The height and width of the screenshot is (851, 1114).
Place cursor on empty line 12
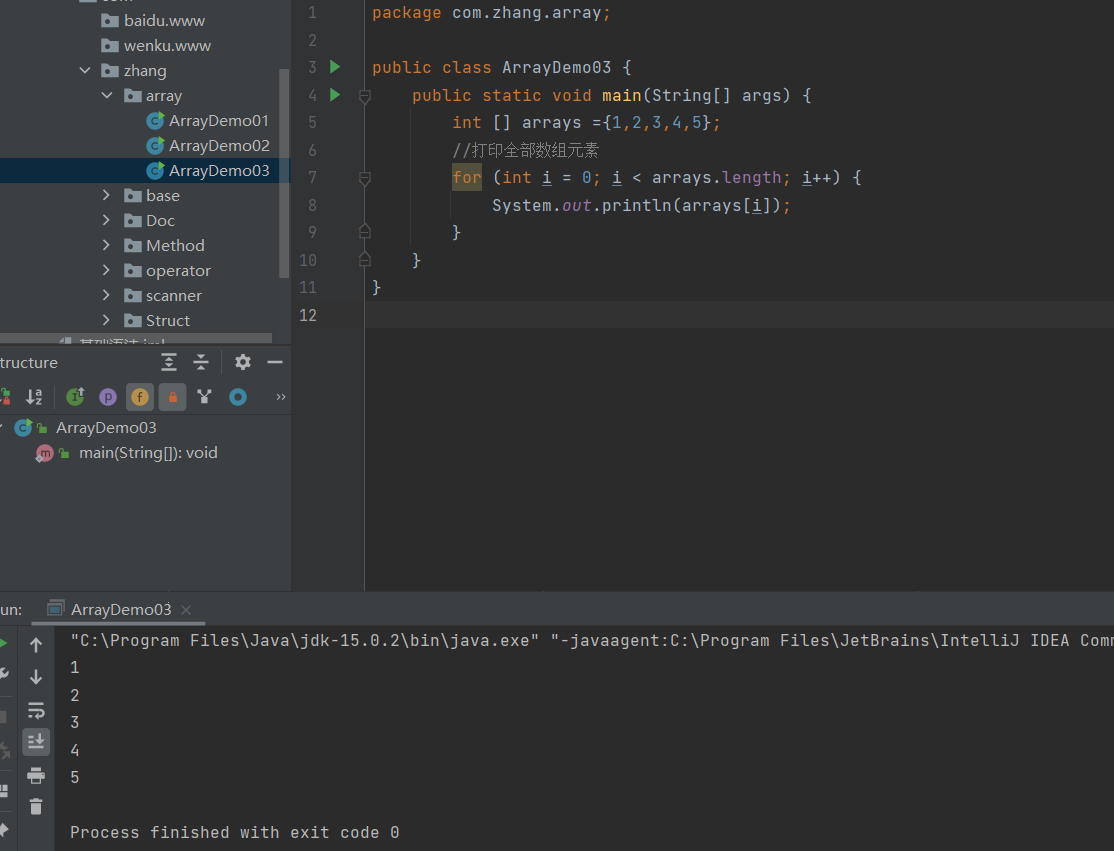tap(739, 315)
